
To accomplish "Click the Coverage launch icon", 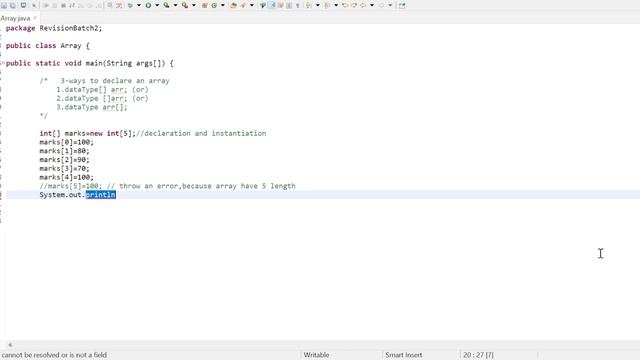I will tap(167, 5).
